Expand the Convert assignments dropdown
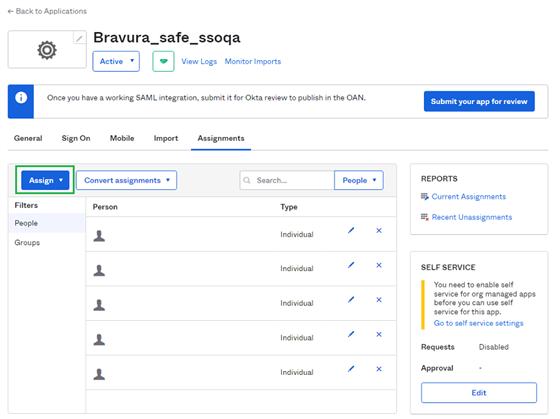 pos(126,180)
